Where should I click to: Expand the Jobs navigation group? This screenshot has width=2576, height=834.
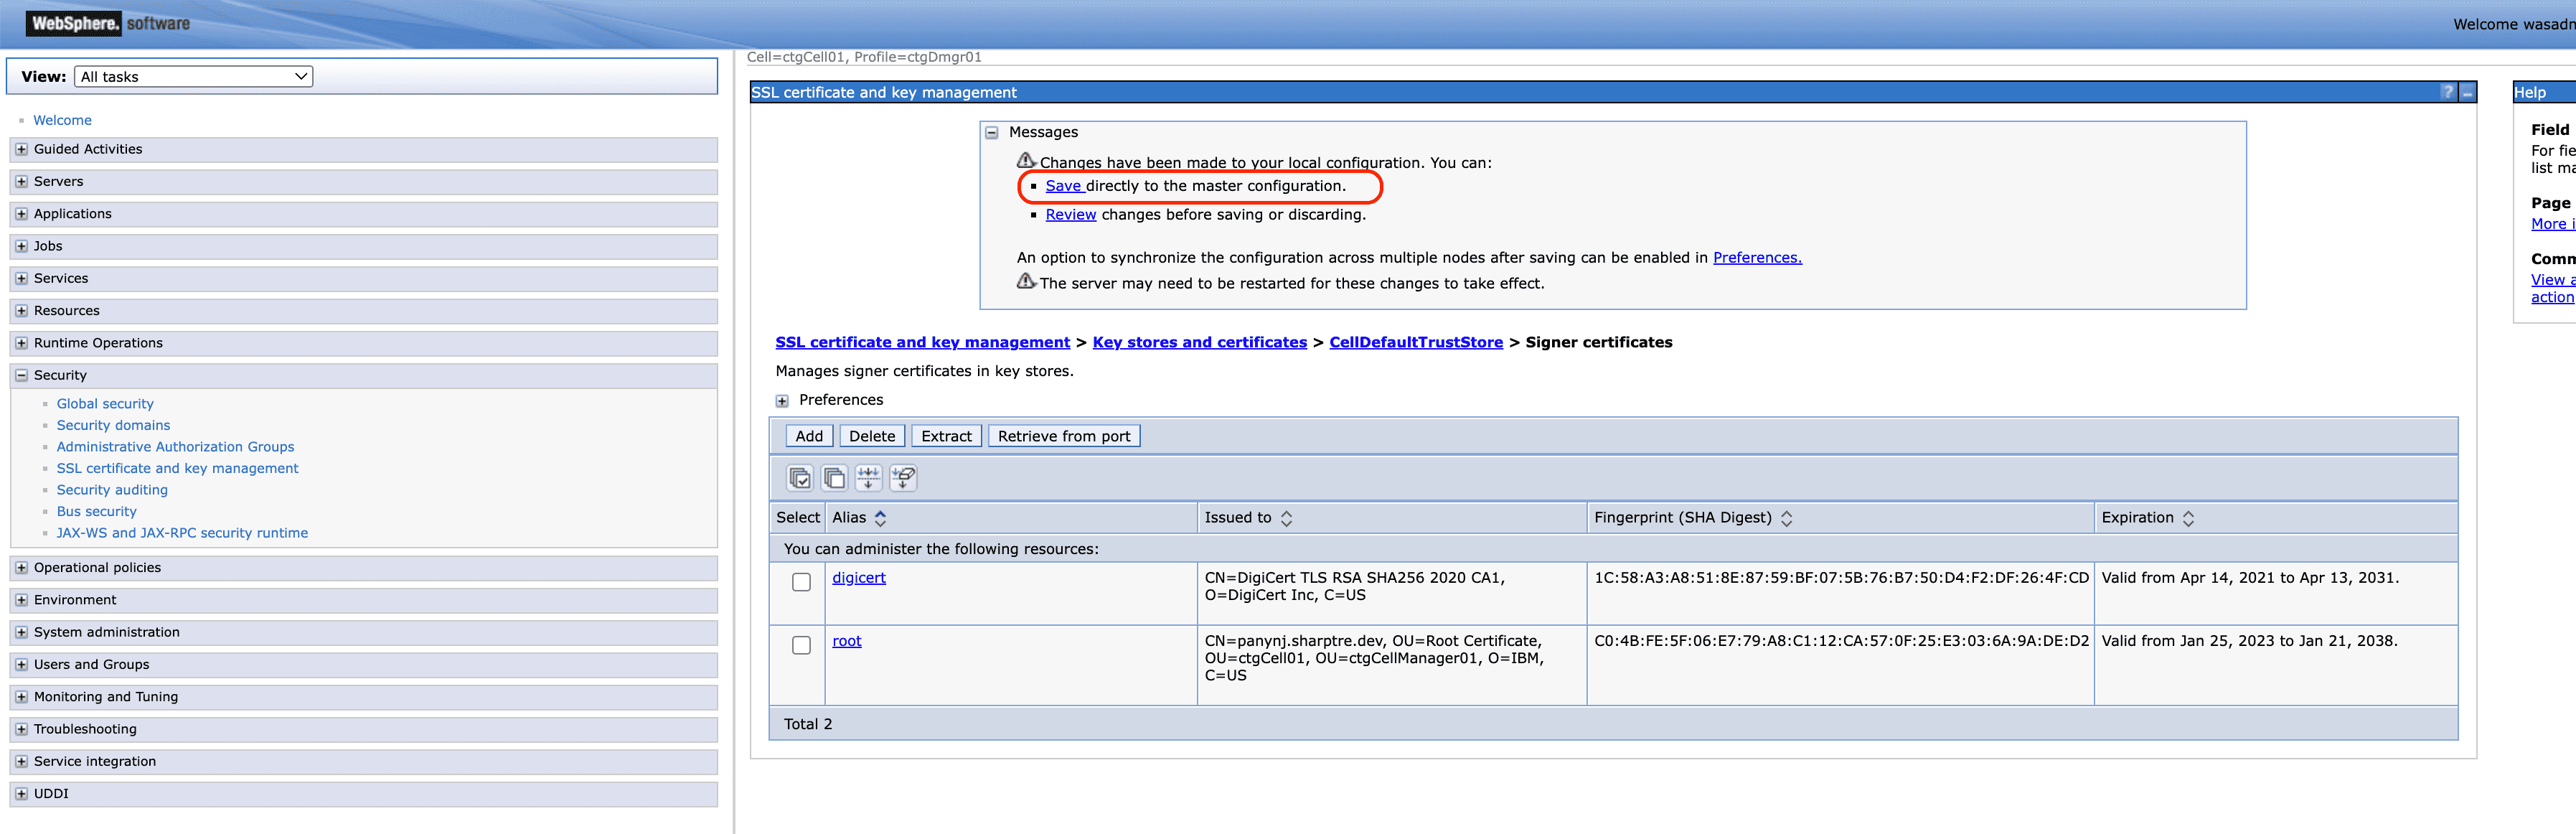[x=21, y=246]
